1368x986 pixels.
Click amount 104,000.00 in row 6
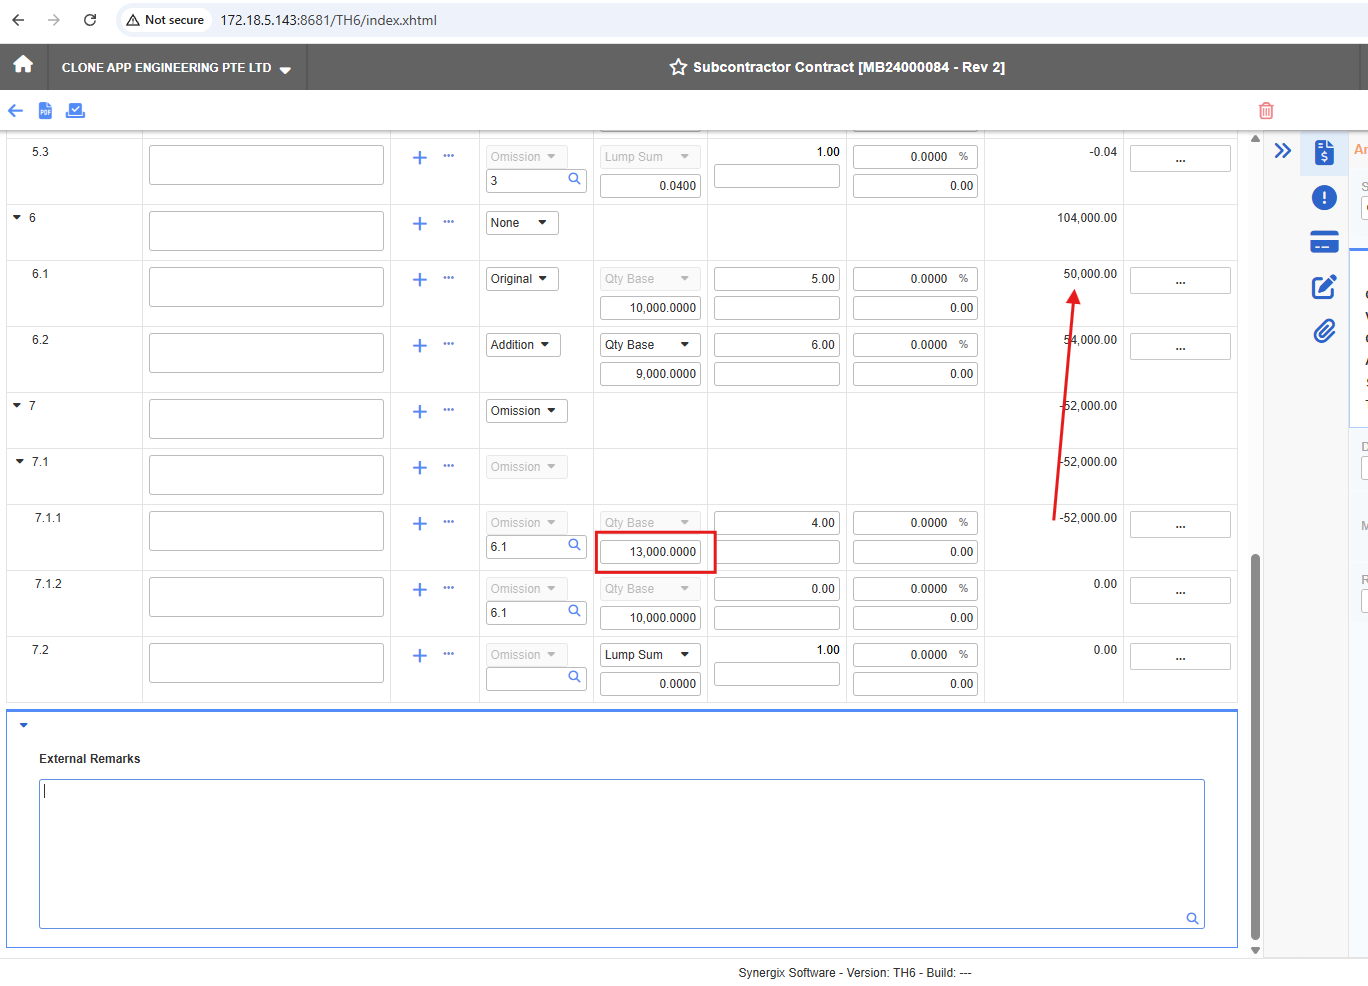click(x=1087, y=217)
